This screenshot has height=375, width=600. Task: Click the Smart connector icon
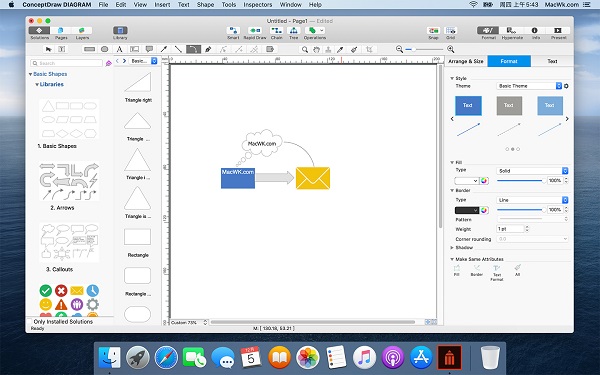[x=233, y=33]
